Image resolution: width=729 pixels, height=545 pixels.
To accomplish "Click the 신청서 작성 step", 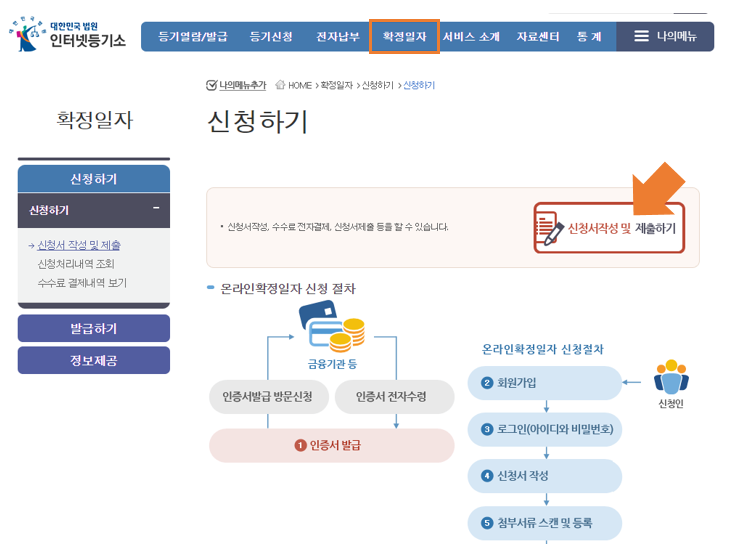I will 544,476.
